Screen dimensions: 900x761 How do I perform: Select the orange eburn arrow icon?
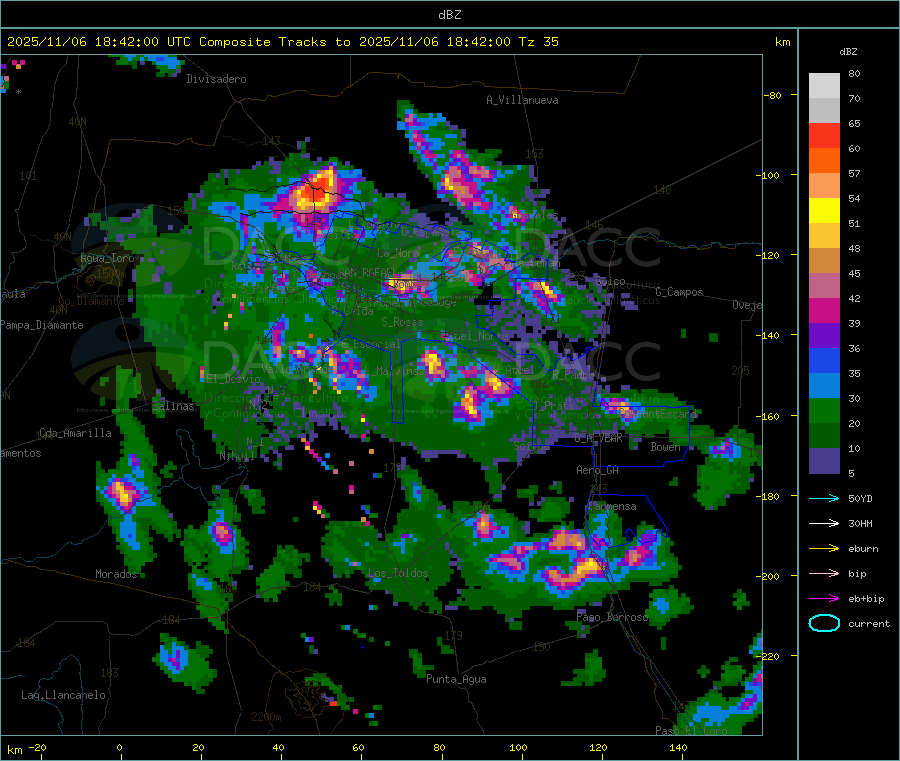824,548
